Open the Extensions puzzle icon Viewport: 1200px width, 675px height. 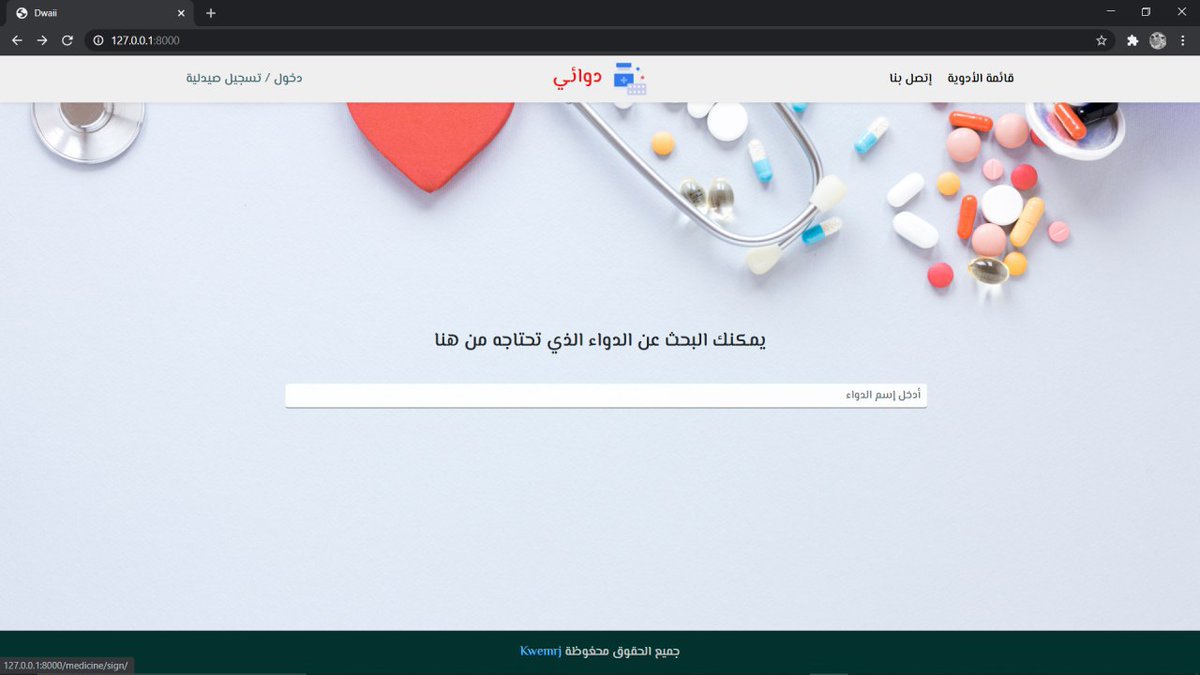pyautogui.click(x=1132, y=40)
